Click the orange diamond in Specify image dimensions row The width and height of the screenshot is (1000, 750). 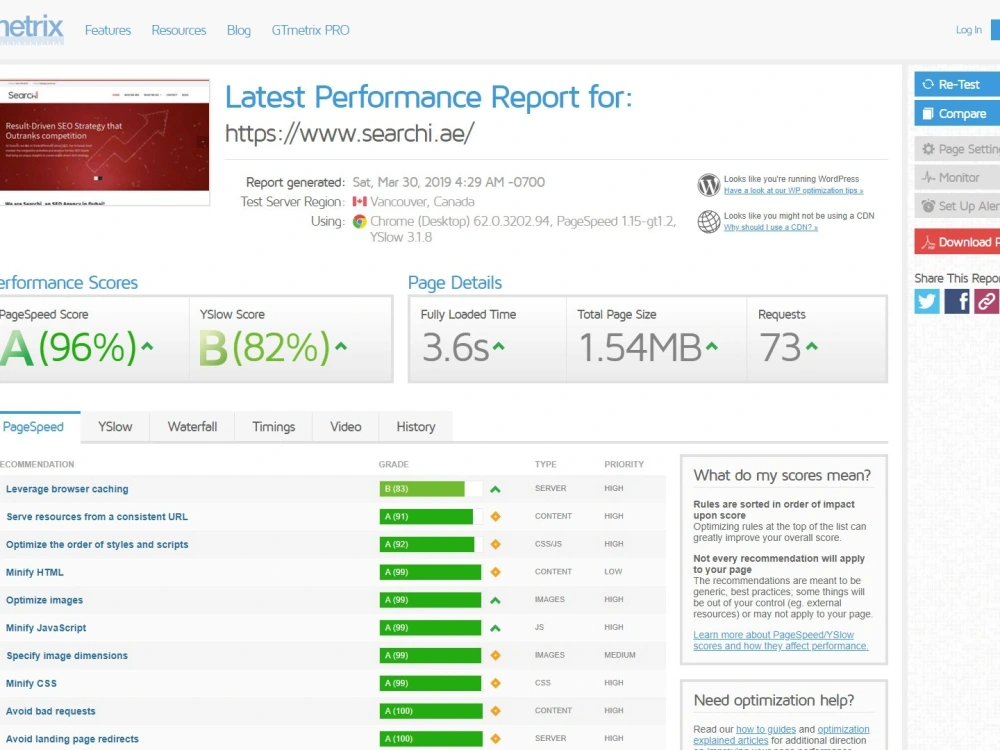[496, 656]
